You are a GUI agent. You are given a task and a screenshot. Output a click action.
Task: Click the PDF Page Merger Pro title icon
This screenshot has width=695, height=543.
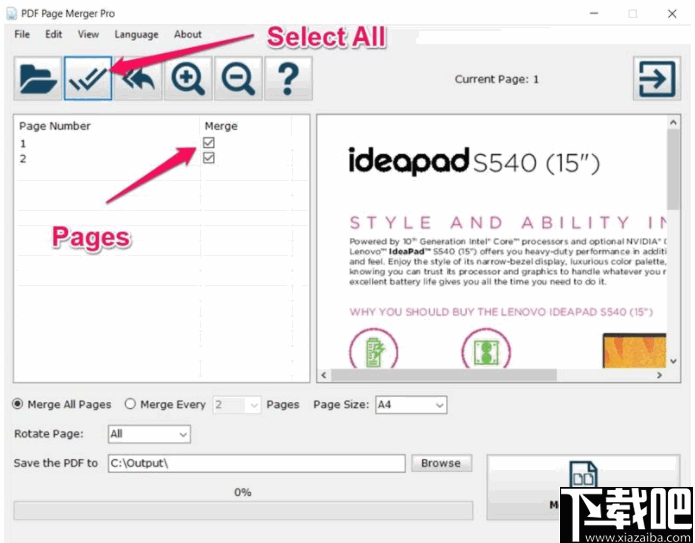click(12, 14)
